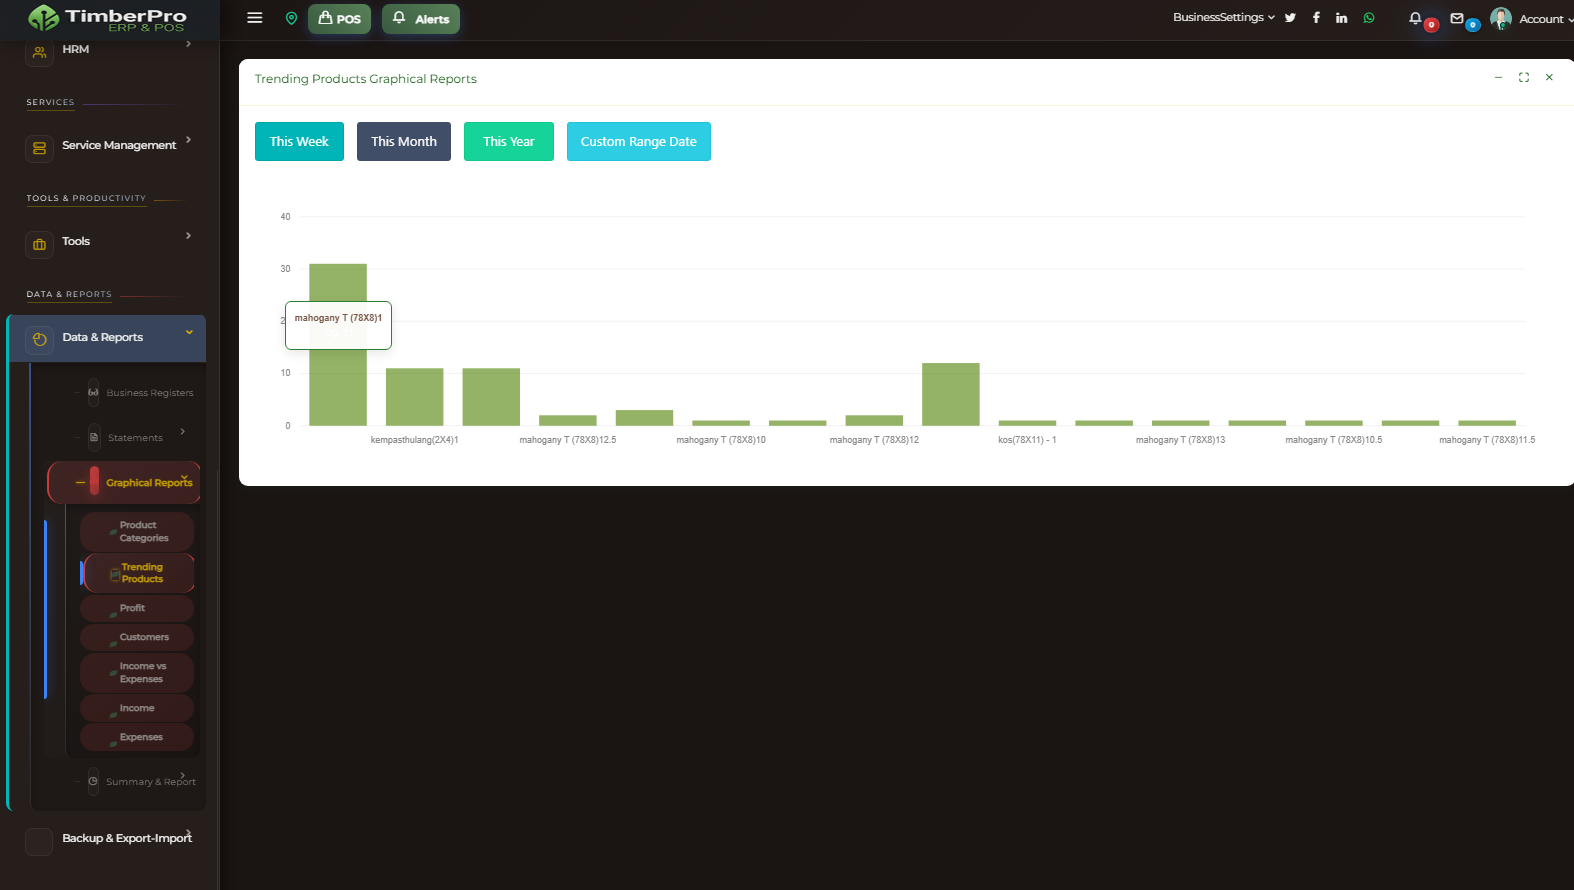Screen dimensions: 1574x890
Task: Open the Service Management menu item
Action: (x=119, y=145)
